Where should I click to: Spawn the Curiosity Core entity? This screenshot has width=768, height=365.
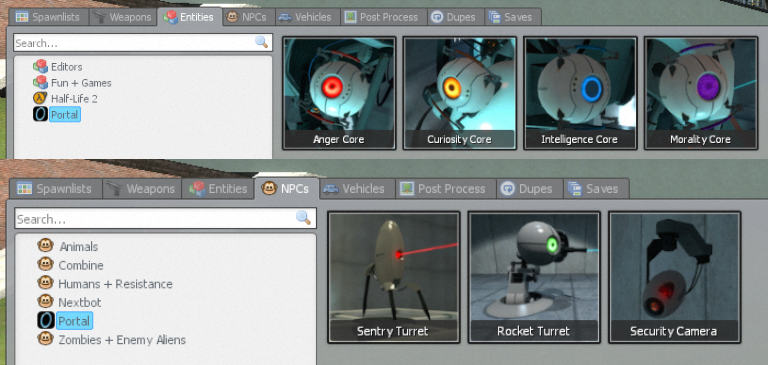pos(459,93)
